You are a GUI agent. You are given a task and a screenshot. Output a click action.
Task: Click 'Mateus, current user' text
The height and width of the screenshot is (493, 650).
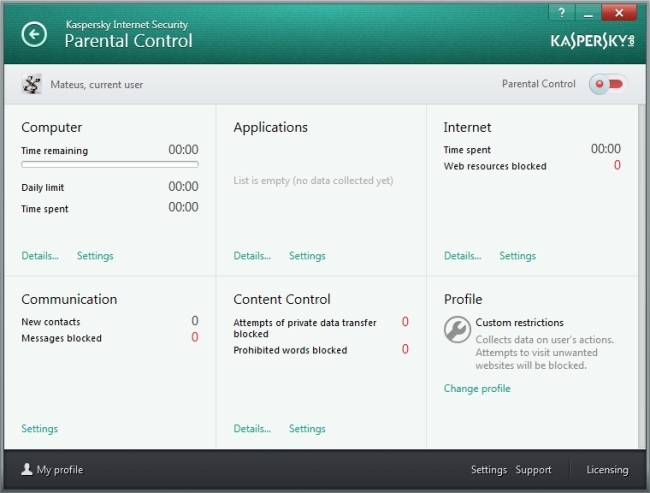[x=97, y=85]
